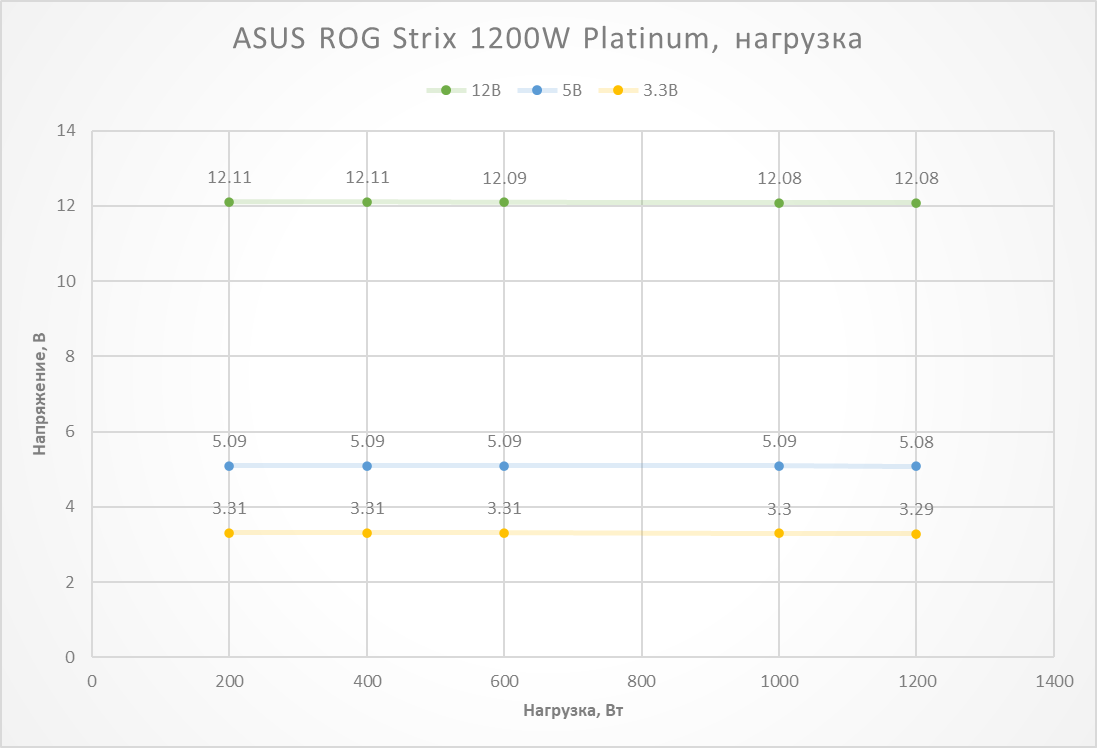Screen dimensions: 1097x748
Task: Choose the 3.3В data point at 1200 Вт
Action: click(916, 534)
